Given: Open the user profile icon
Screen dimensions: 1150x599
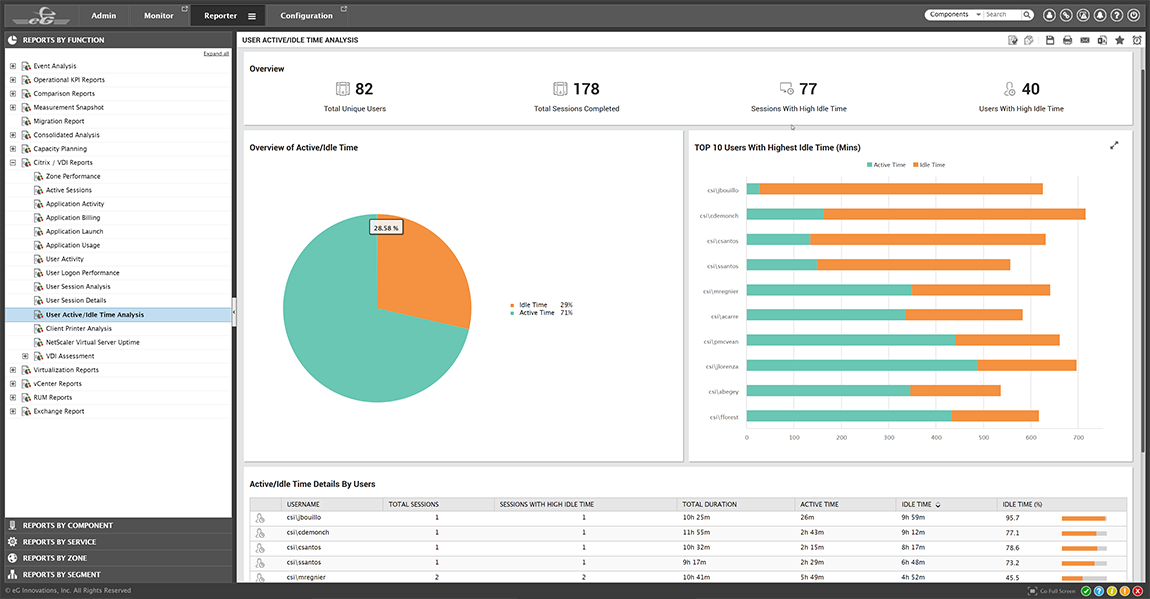Looking at the screenshot, I should coord(1049,15).
